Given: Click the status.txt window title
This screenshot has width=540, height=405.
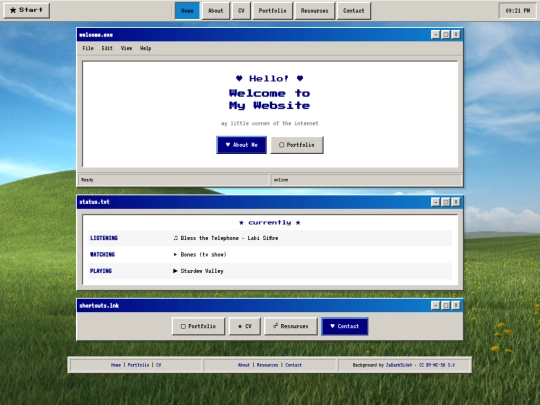Looking at the screenshot, I should pyautogui.click(x=94, y=202).
